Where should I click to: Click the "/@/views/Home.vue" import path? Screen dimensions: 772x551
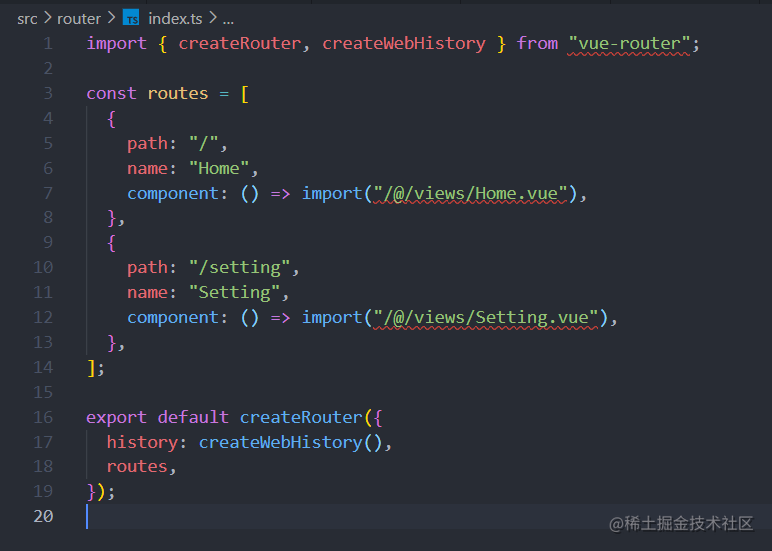tap(470, 194)
